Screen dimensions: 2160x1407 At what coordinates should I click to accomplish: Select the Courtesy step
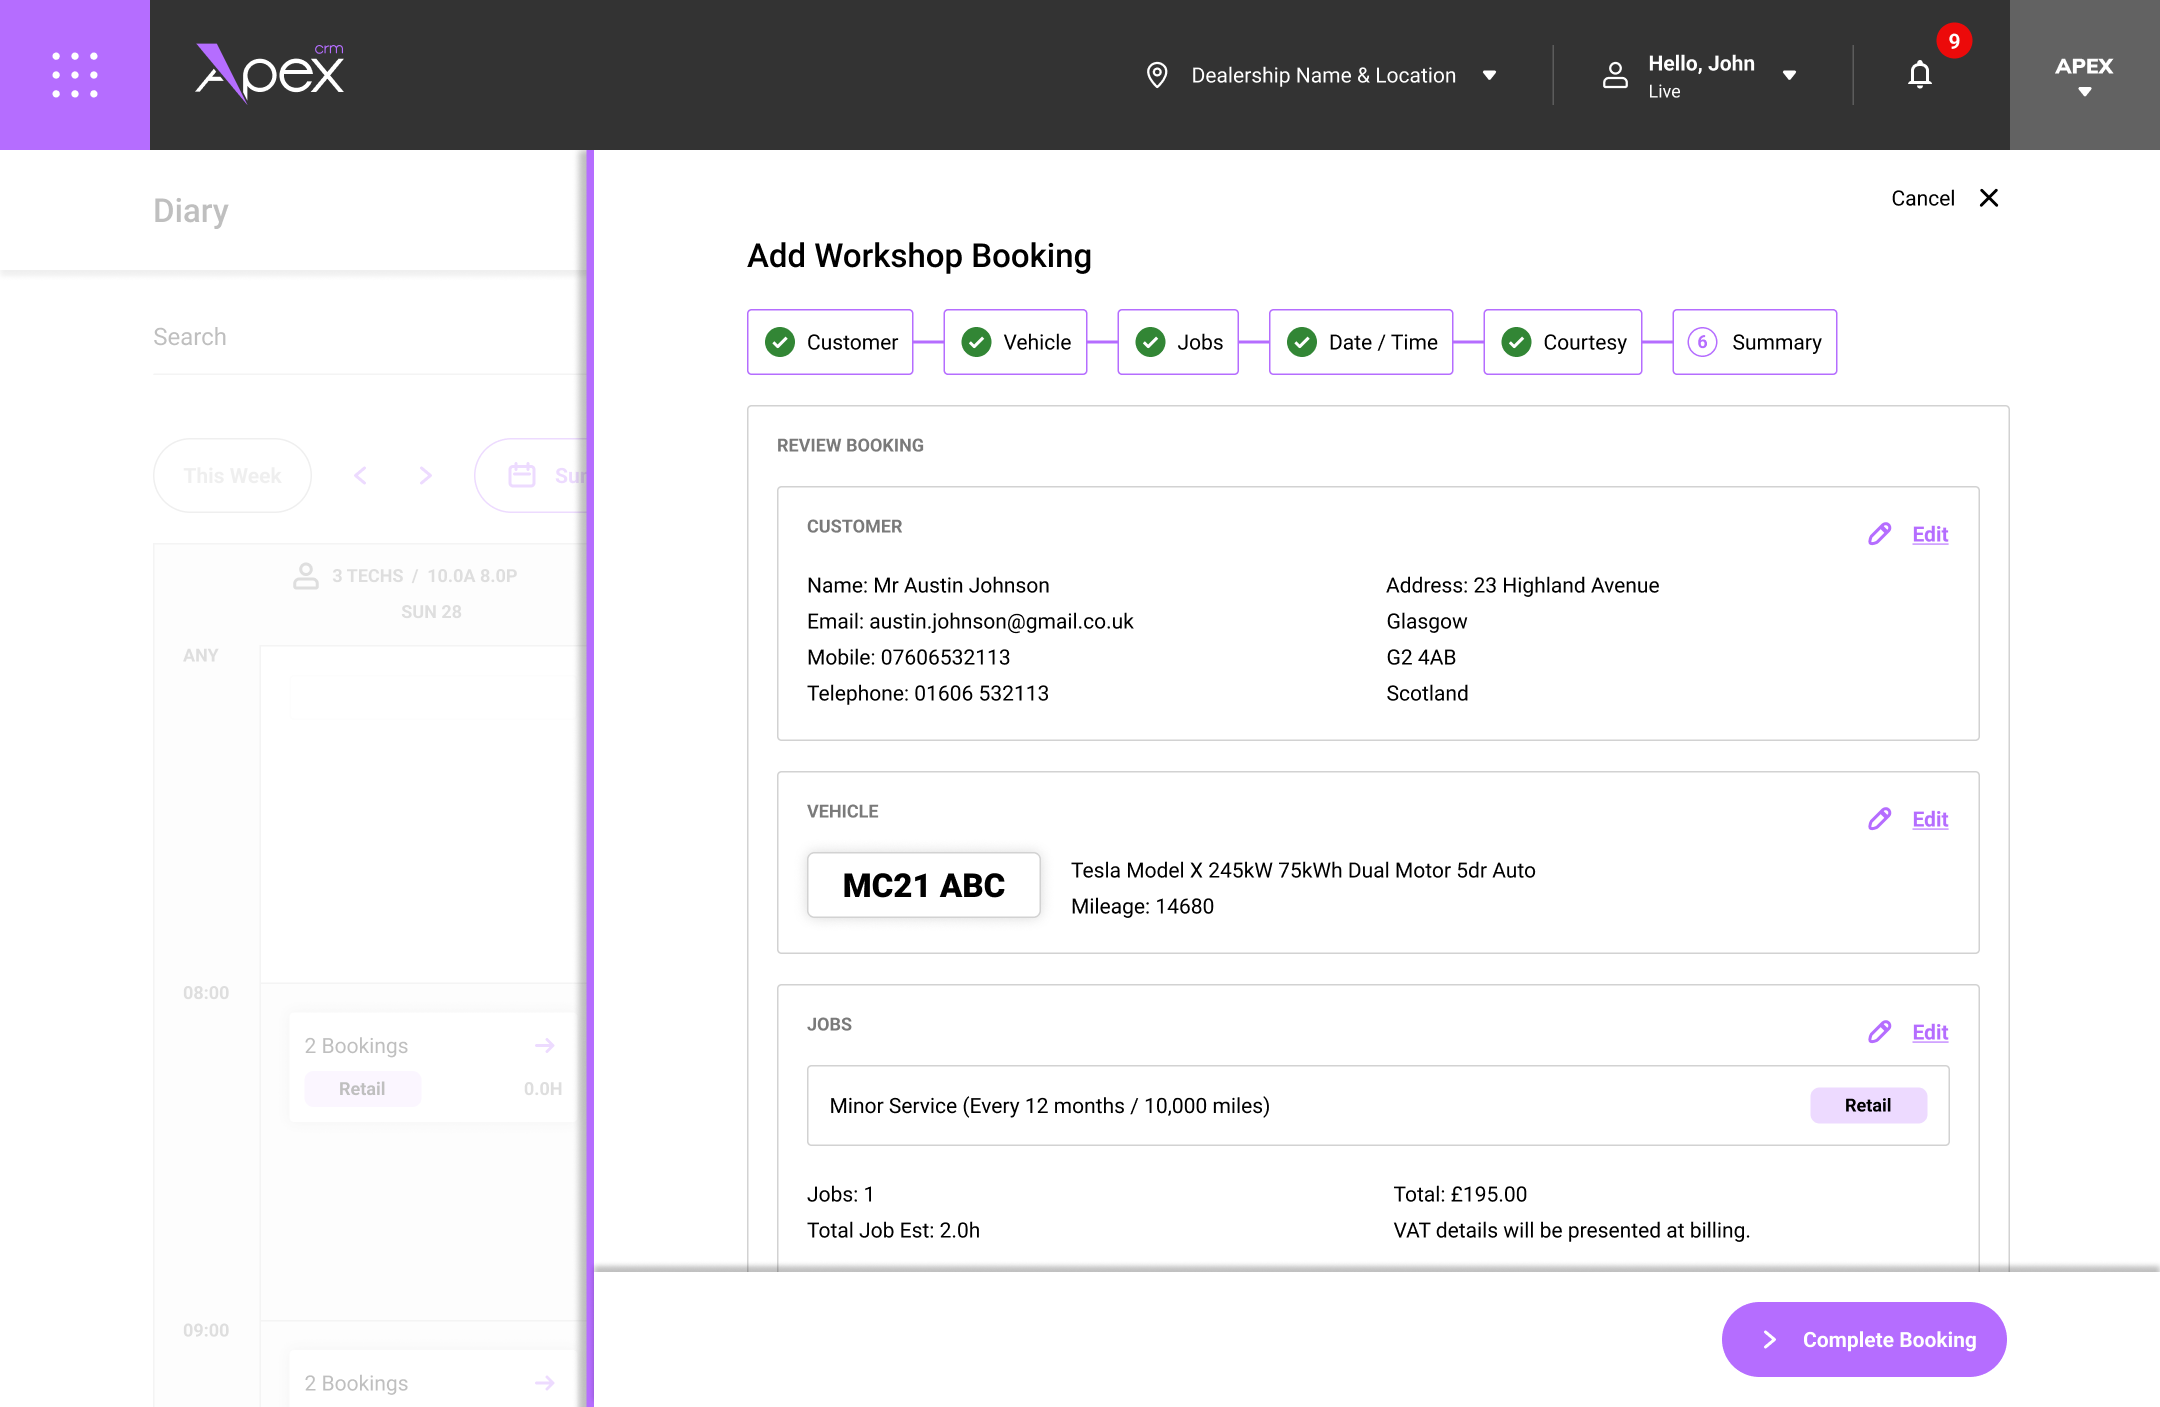[x=1562, y=342]
